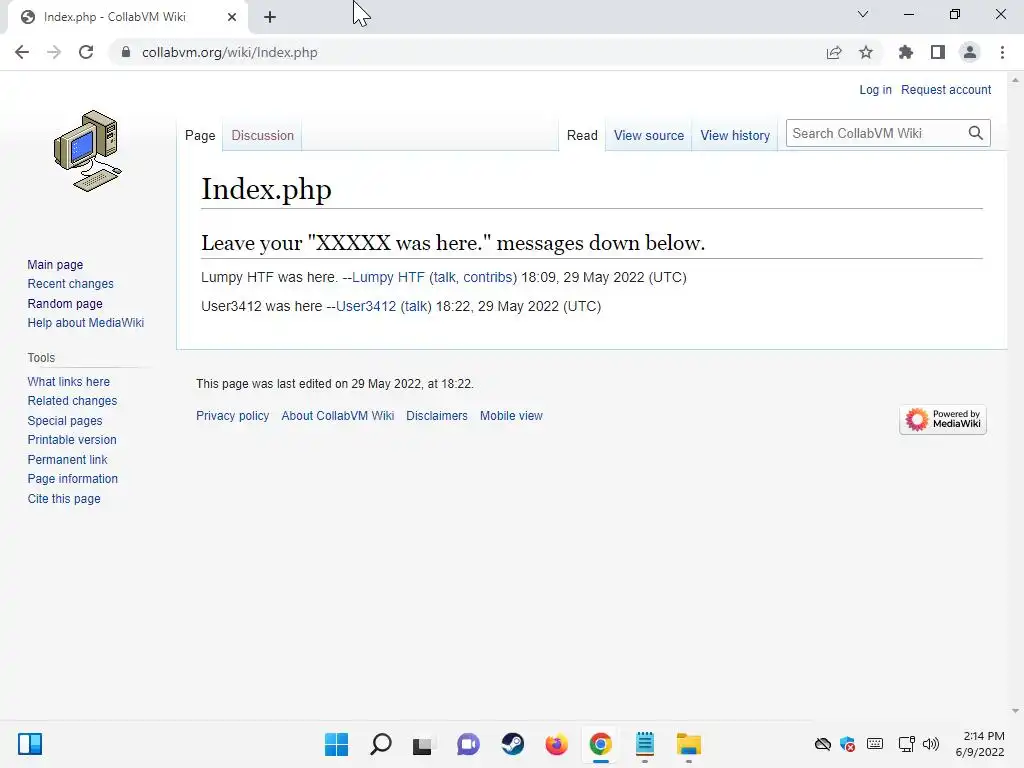This screenshot has width=1024, height=768.
Task: Click the Permanent link entry
Action: [67, 459]
